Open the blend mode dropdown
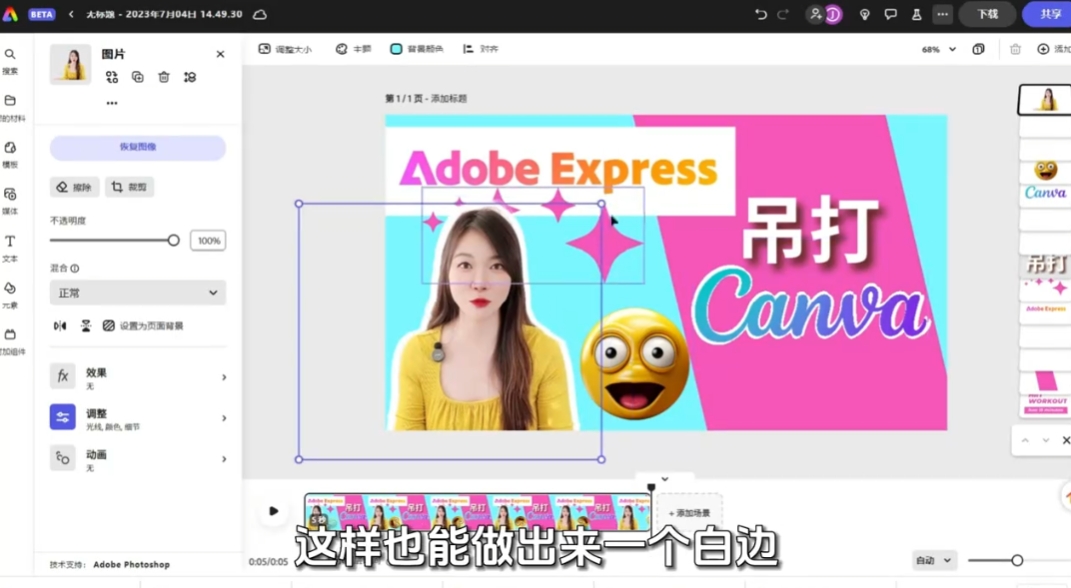Screen dimensions: 1071x588 (x=138, y=293)
